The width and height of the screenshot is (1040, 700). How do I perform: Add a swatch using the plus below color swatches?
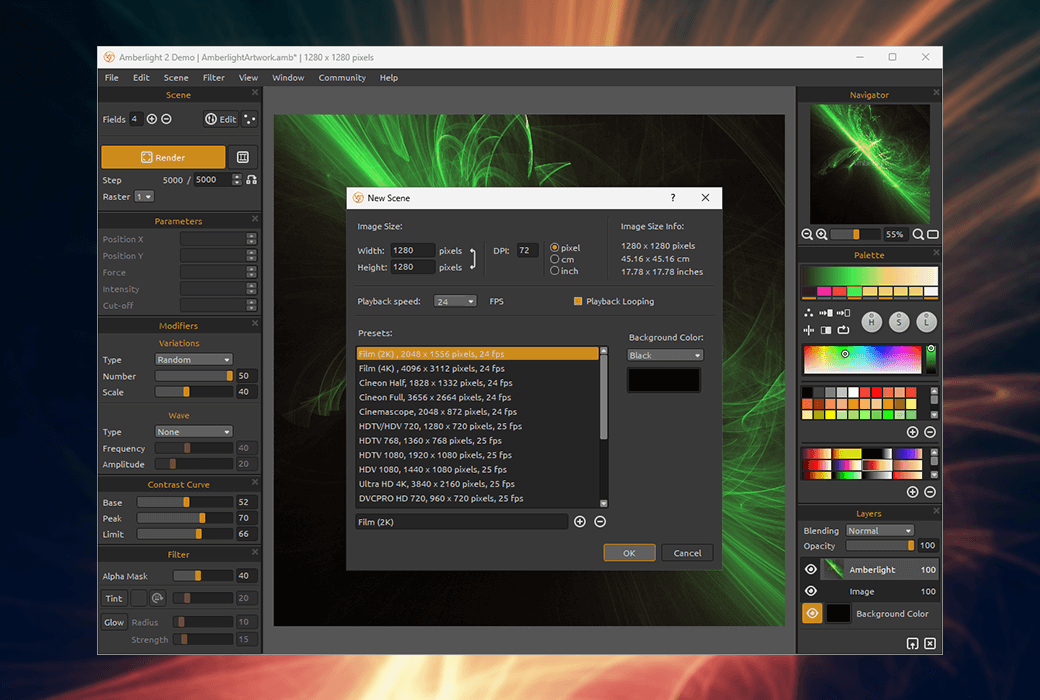click(913, 432)
